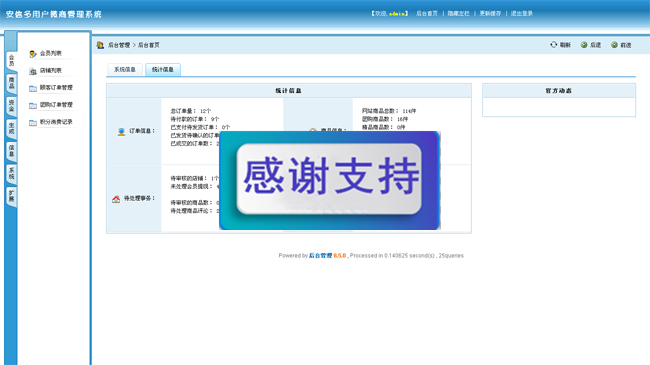
Task: Select the 统计信息 tab
Action: pyautogui.click(x=163, y=70)
